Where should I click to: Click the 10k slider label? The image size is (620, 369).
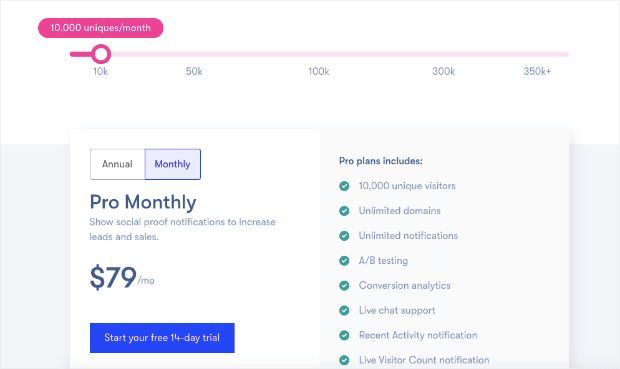[100, 71]
